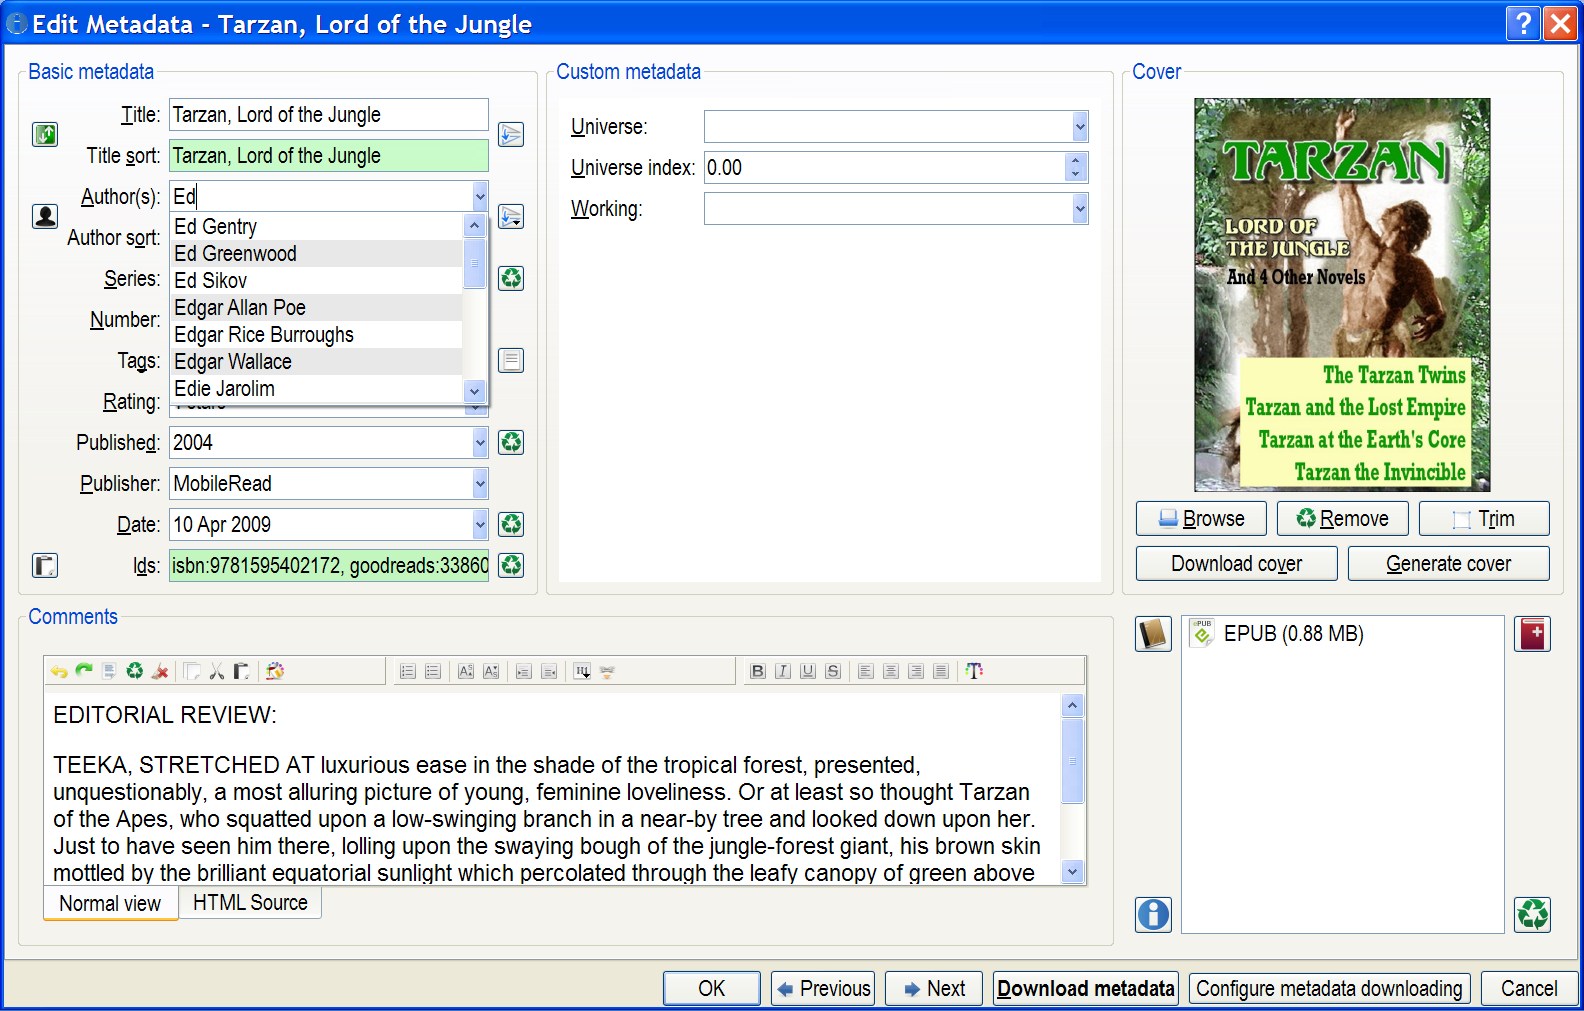Go to the Previous book
Image resolution: width=1584 pixels, height=1011 pixels.
[x=823, y=988]
